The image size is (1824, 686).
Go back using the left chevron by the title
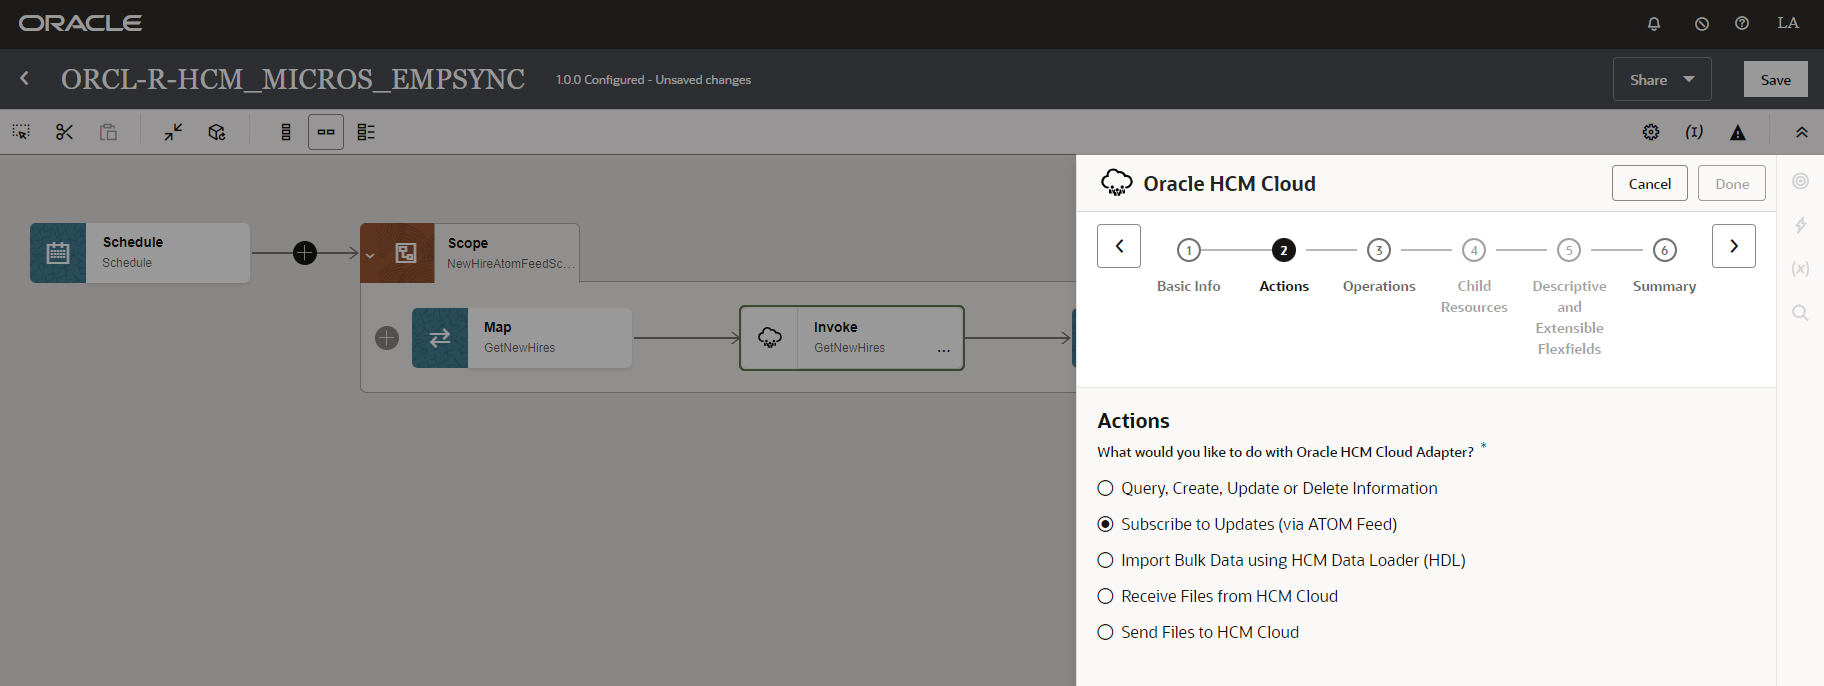[25, 78]
